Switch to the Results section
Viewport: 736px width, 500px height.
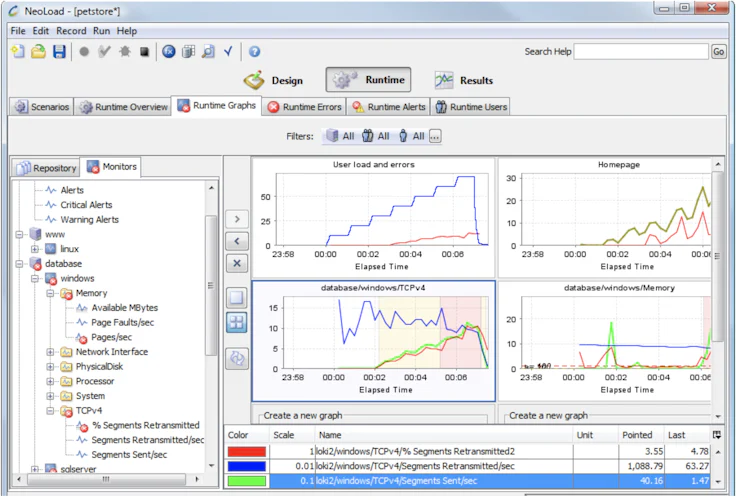[464, 80]
